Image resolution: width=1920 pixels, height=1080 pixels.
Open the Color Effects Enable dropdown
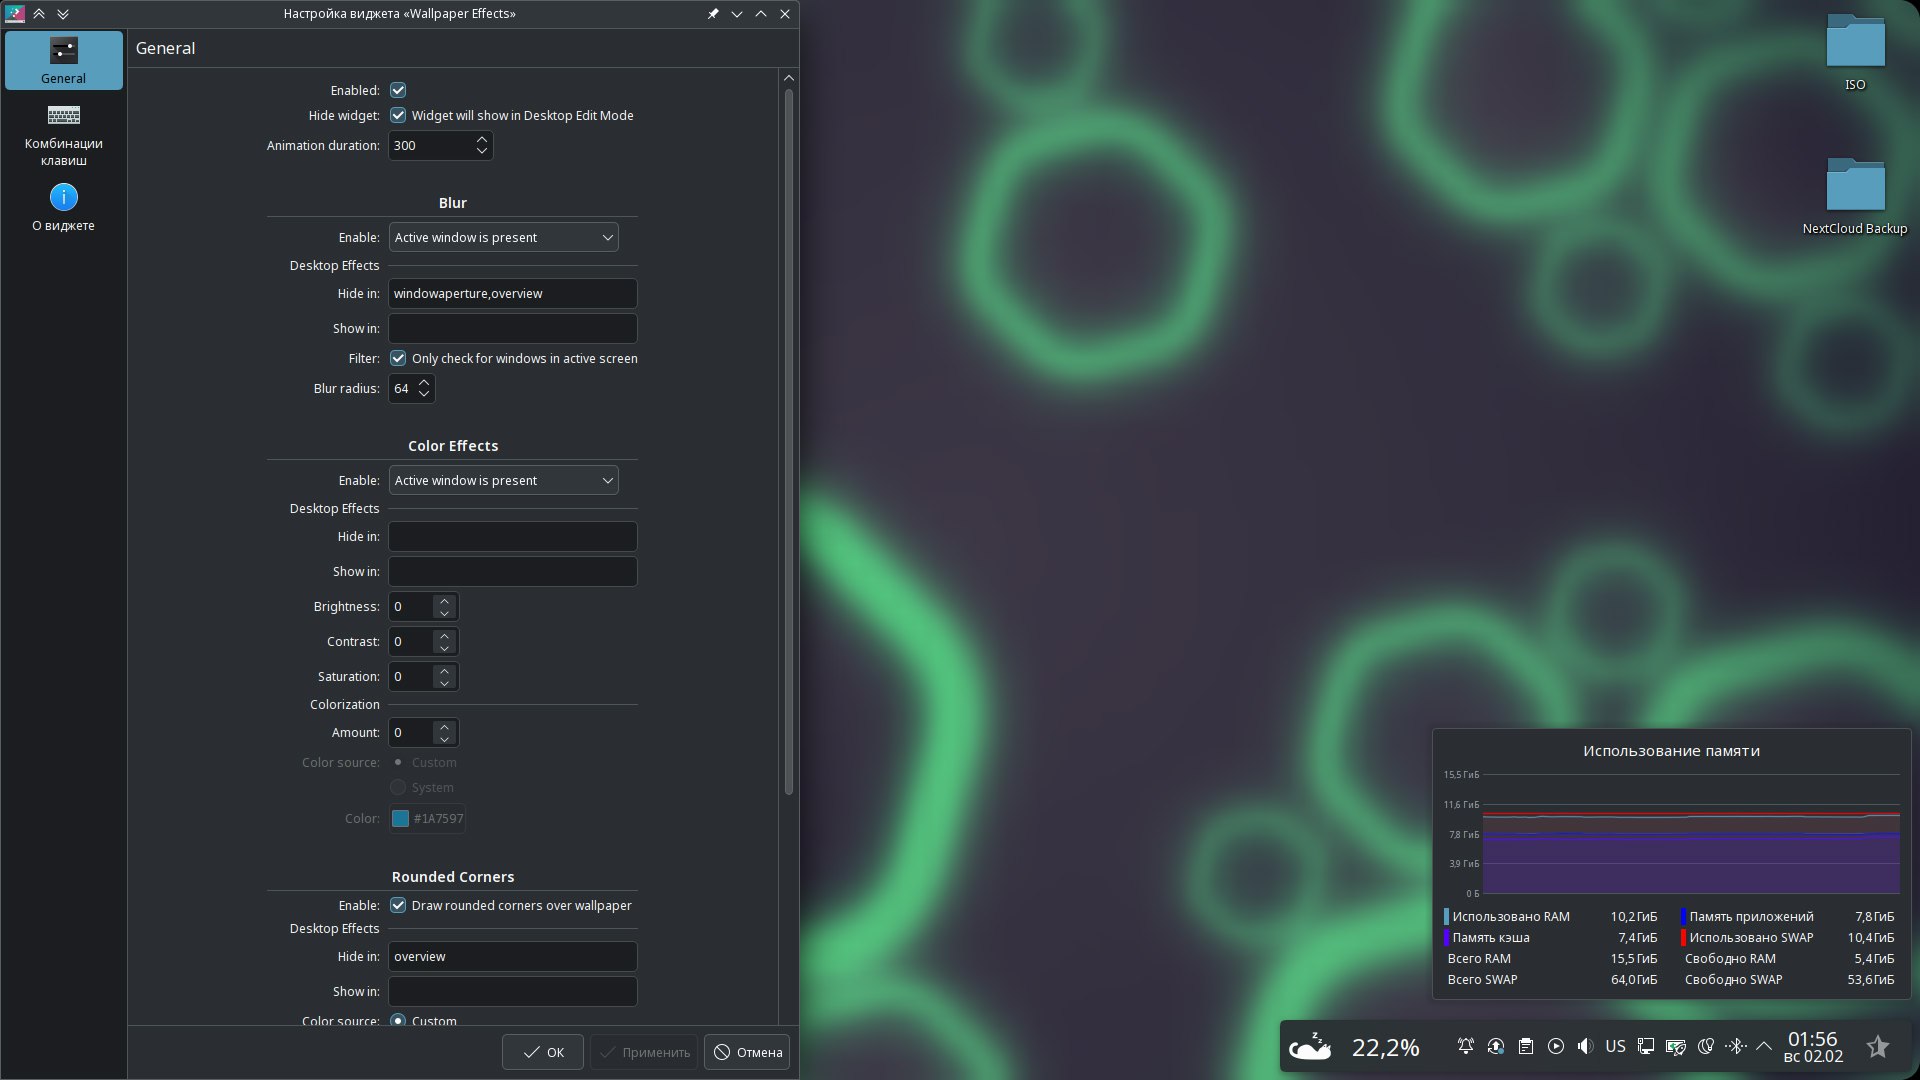click(503, 480)
